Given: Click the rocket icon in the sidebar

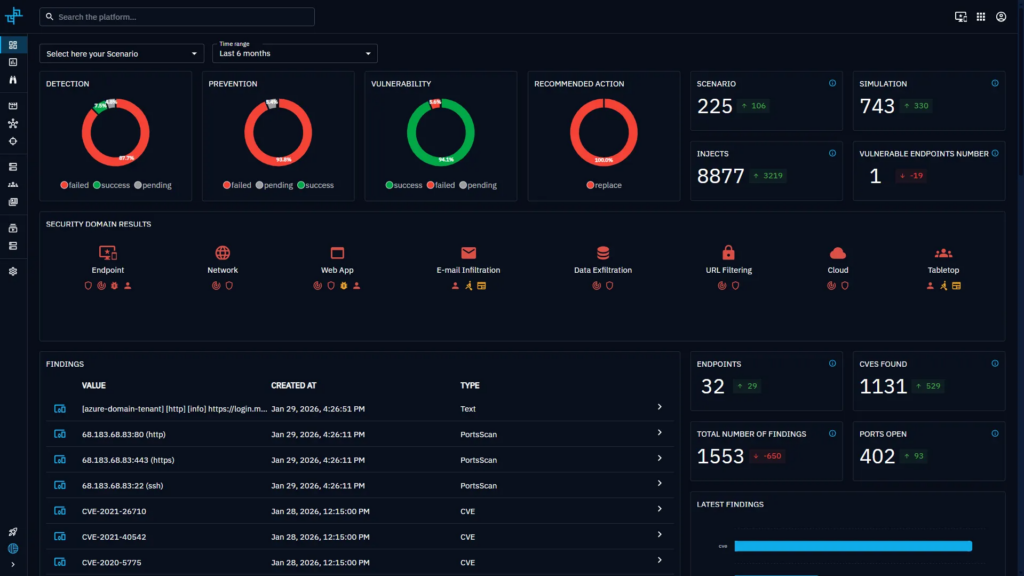Looking at the screenshot, I should (x=13, y=532).
